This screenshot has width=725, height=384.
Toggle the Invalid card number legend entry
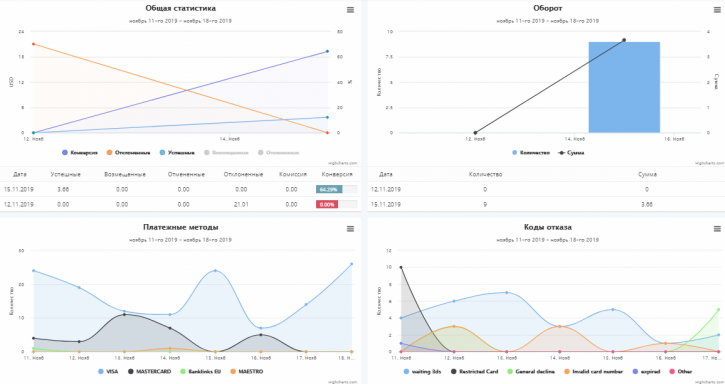click(593, 372)
